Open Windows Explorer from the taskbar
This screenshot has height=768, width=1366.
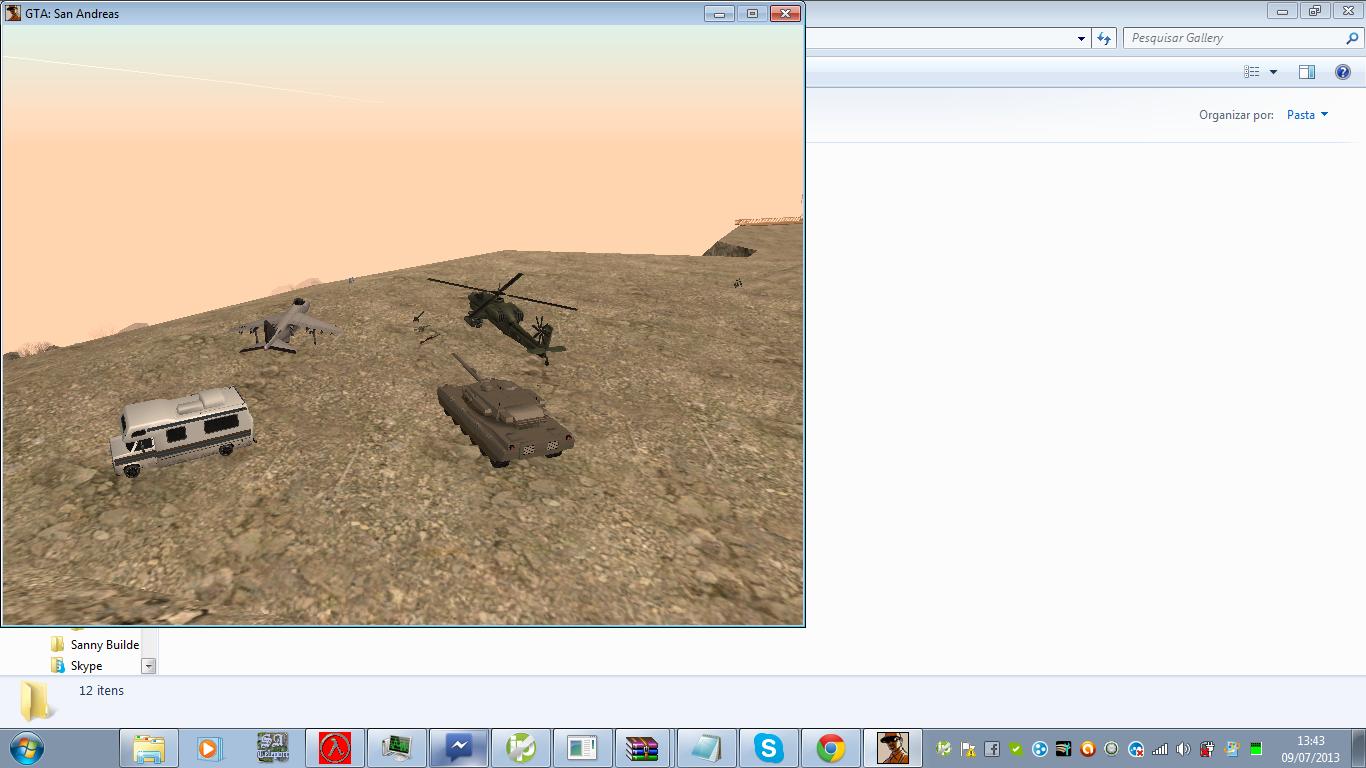click(x=149, y=748)
